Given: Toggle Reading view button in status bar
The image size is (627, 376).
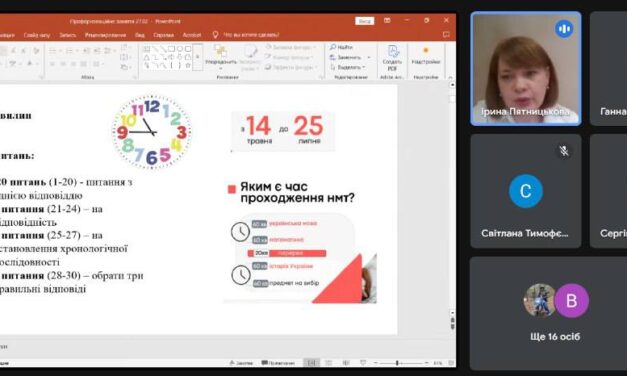Looking at the screenshot, I should coord(345,363).
